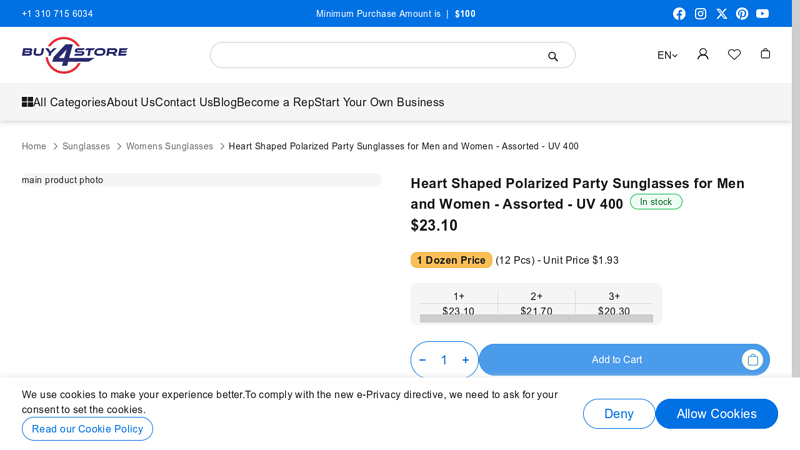The height and width of the screenshot is (450, 800).
Task: Click the Add to Cart button
Action: click(x=616, y=360)
